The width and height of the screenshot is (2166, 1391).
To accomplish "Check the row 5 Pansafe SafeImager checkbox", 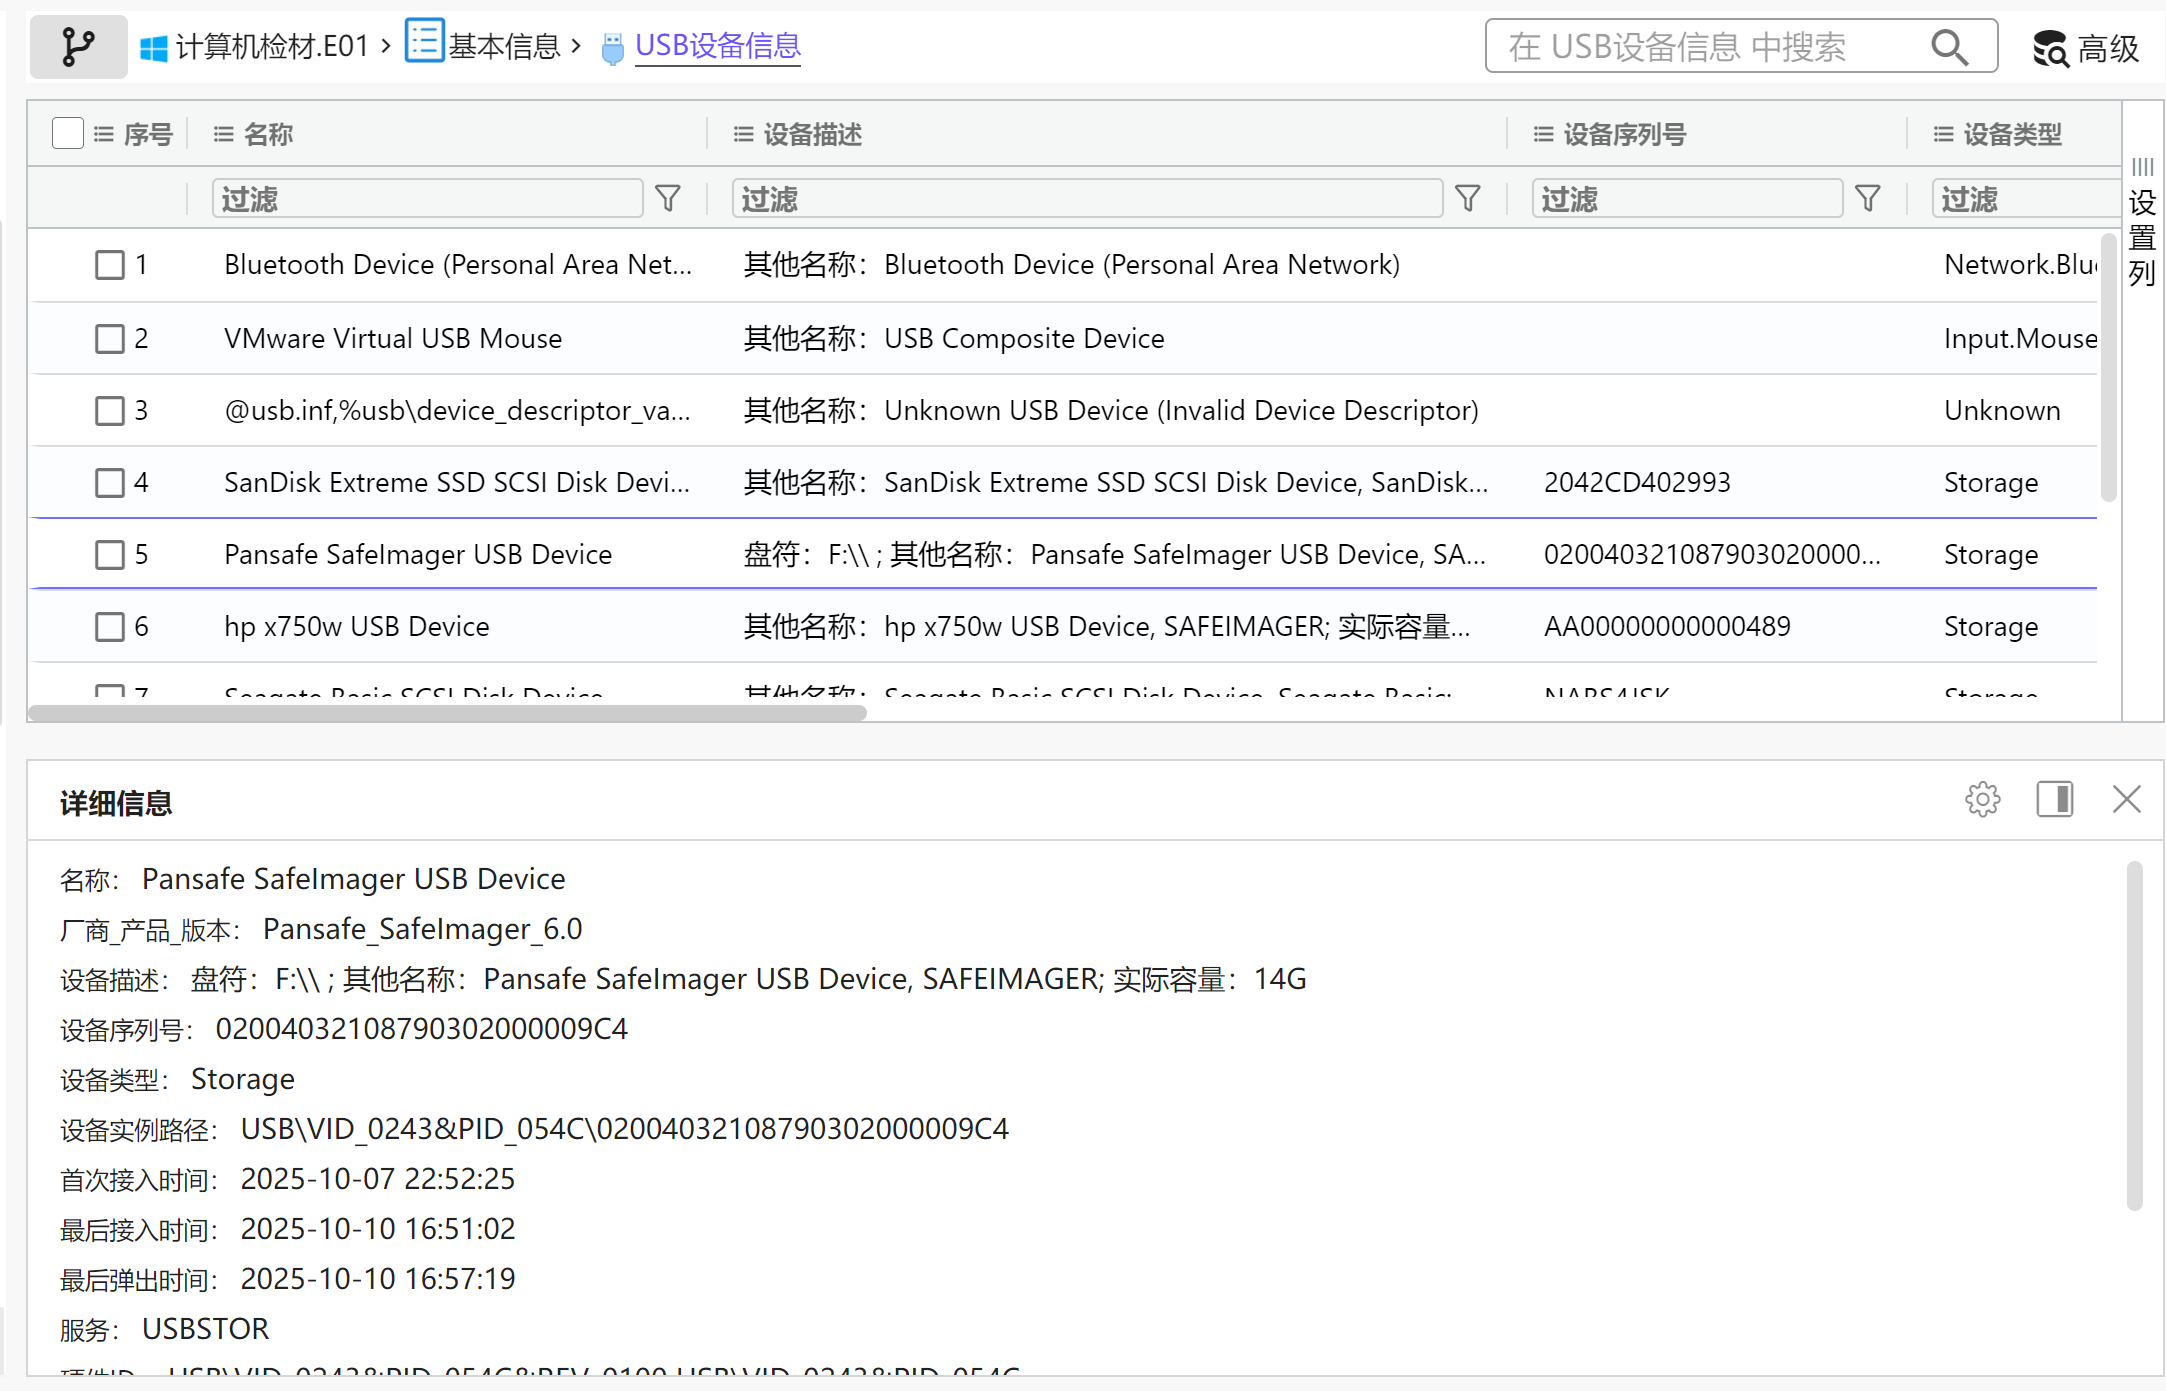I will [109, 554].
